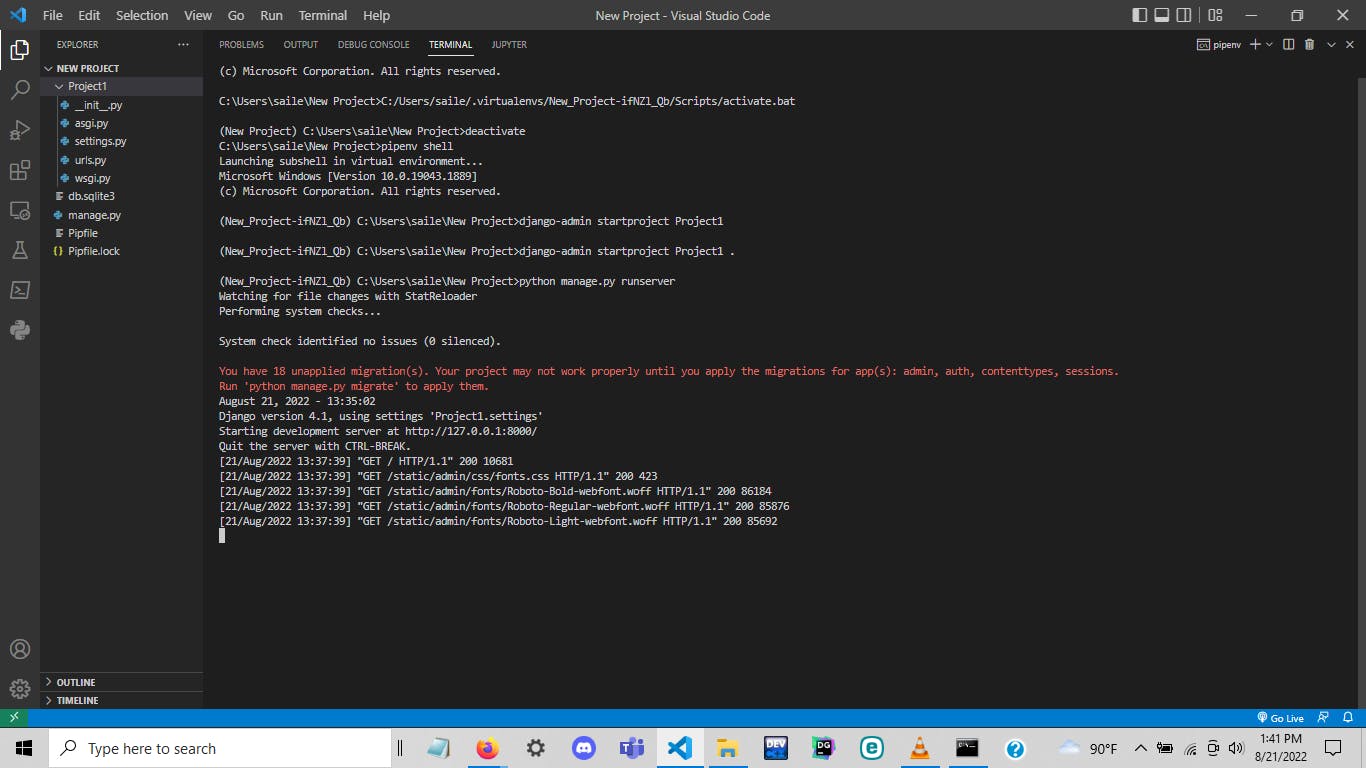
Task: Open the Go menu
Action: click(x=236, y=15)
